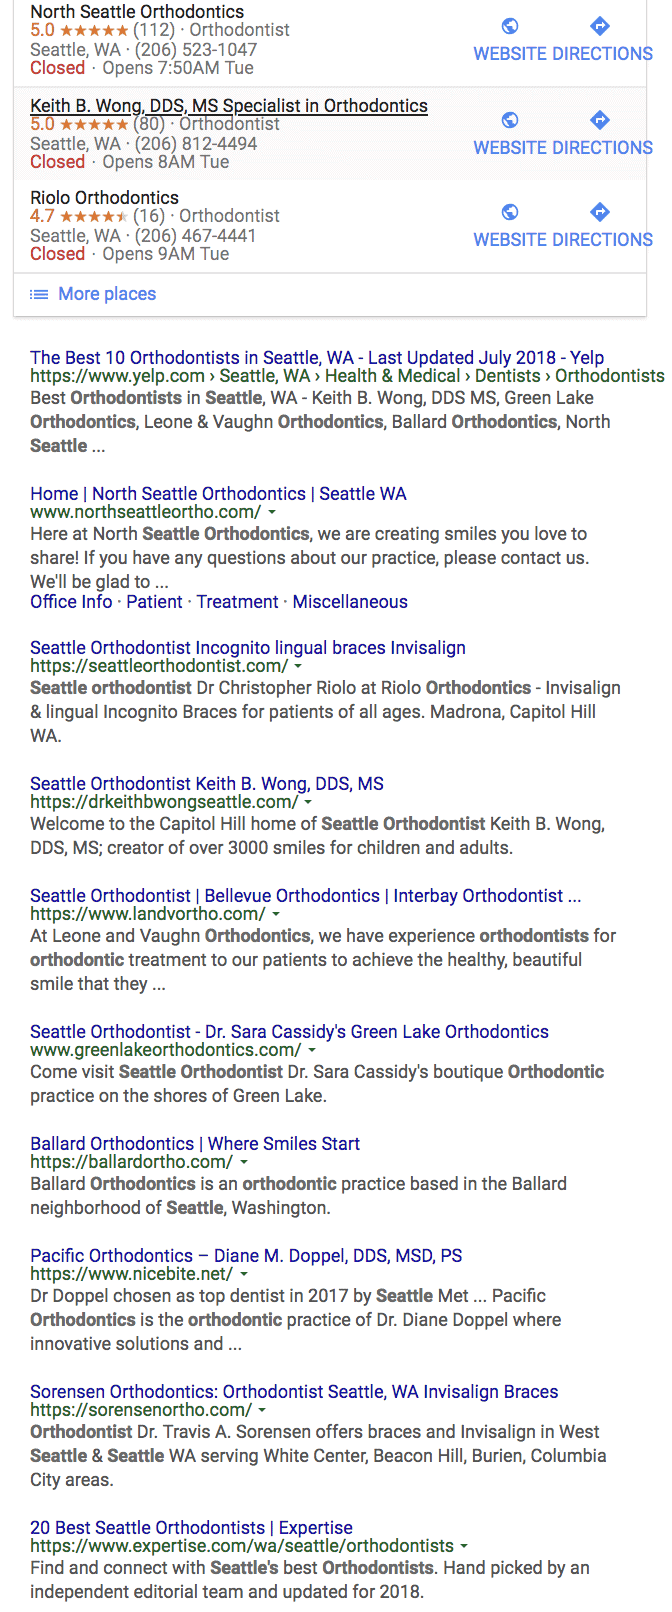Image resolution: width=672 pixels, height=1612 pixels.
Task: Open dropdown arrow beside seattleorthodontist.com URL
Action: click(x=298, y=666)
